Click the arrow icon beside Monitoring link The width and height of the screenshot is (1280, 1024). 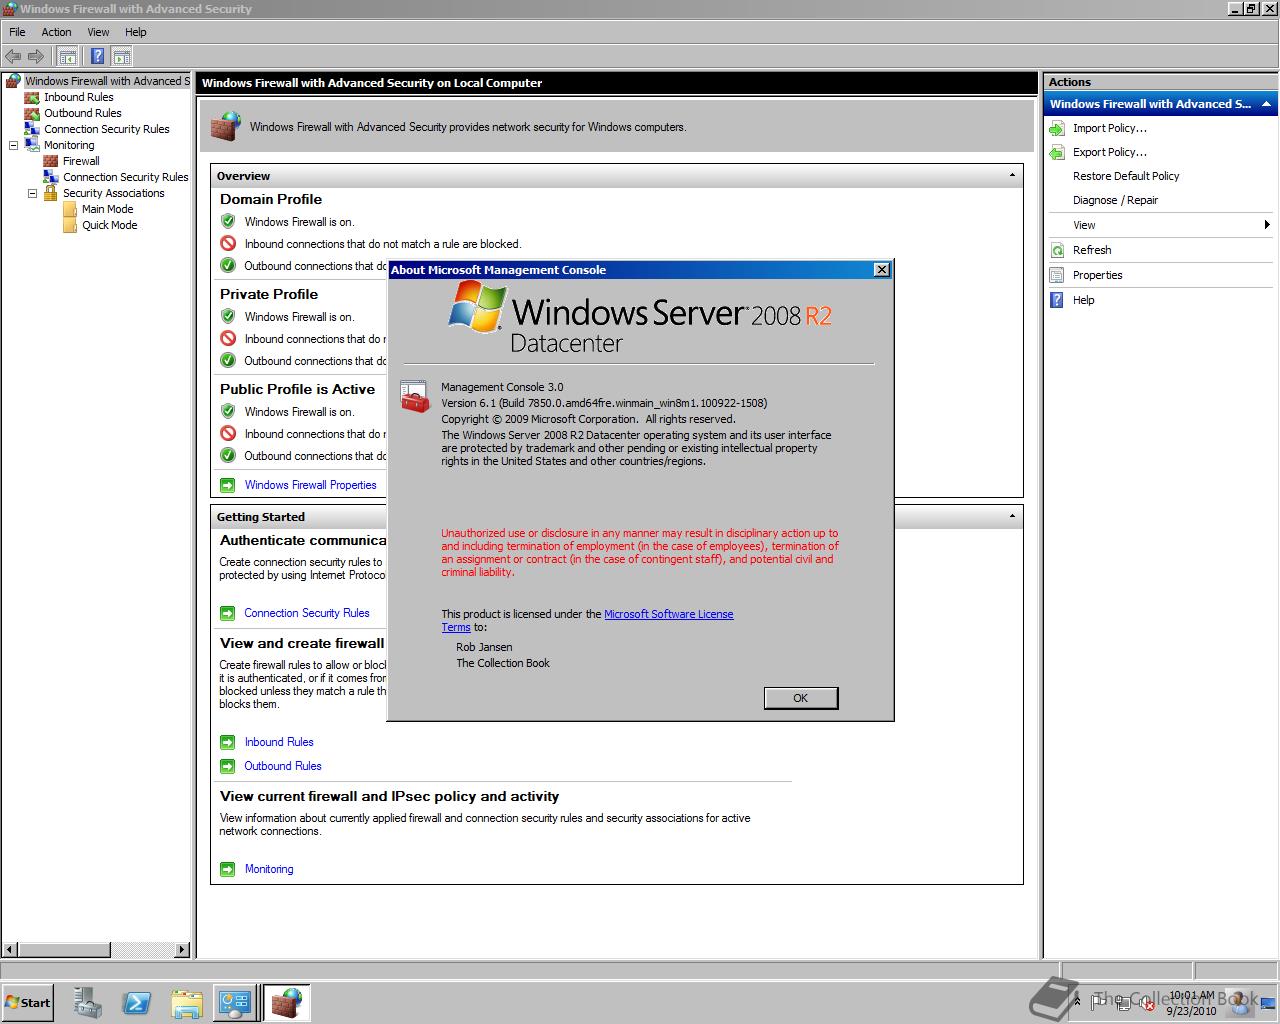click(227, 869)
